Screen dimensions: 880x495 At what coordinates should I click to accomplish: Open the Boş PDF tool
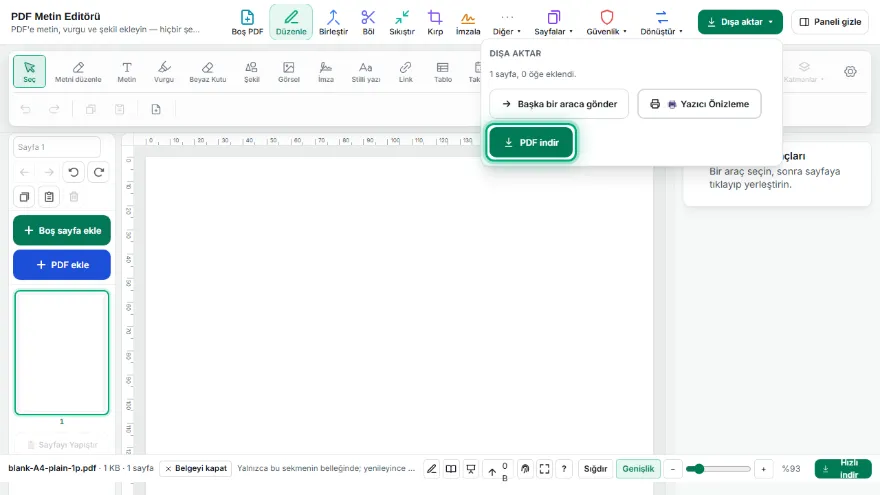point(247,22)
